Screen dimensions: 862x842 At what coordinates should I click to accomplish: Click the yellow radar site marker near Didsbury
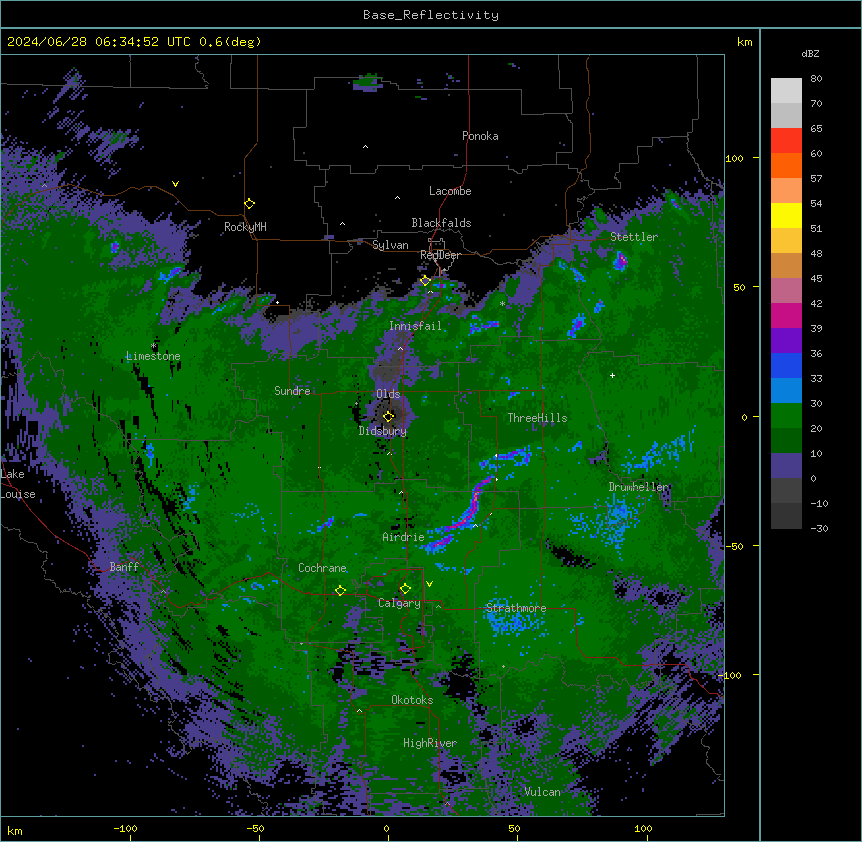[x=389, y=416]
